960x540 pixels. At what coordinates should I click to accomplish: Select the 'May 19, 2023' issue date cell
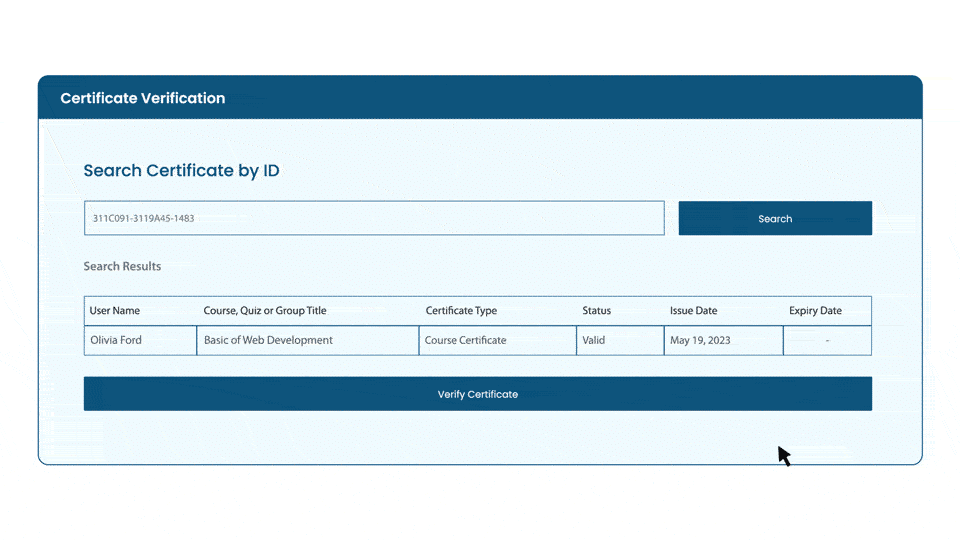pos(723,340)
